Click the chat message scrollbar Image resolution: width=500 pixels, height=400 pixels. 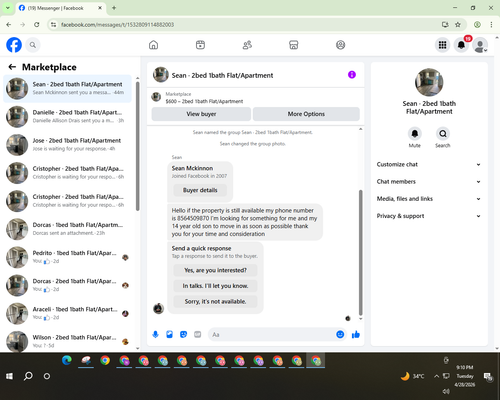(x=360, y=252)
